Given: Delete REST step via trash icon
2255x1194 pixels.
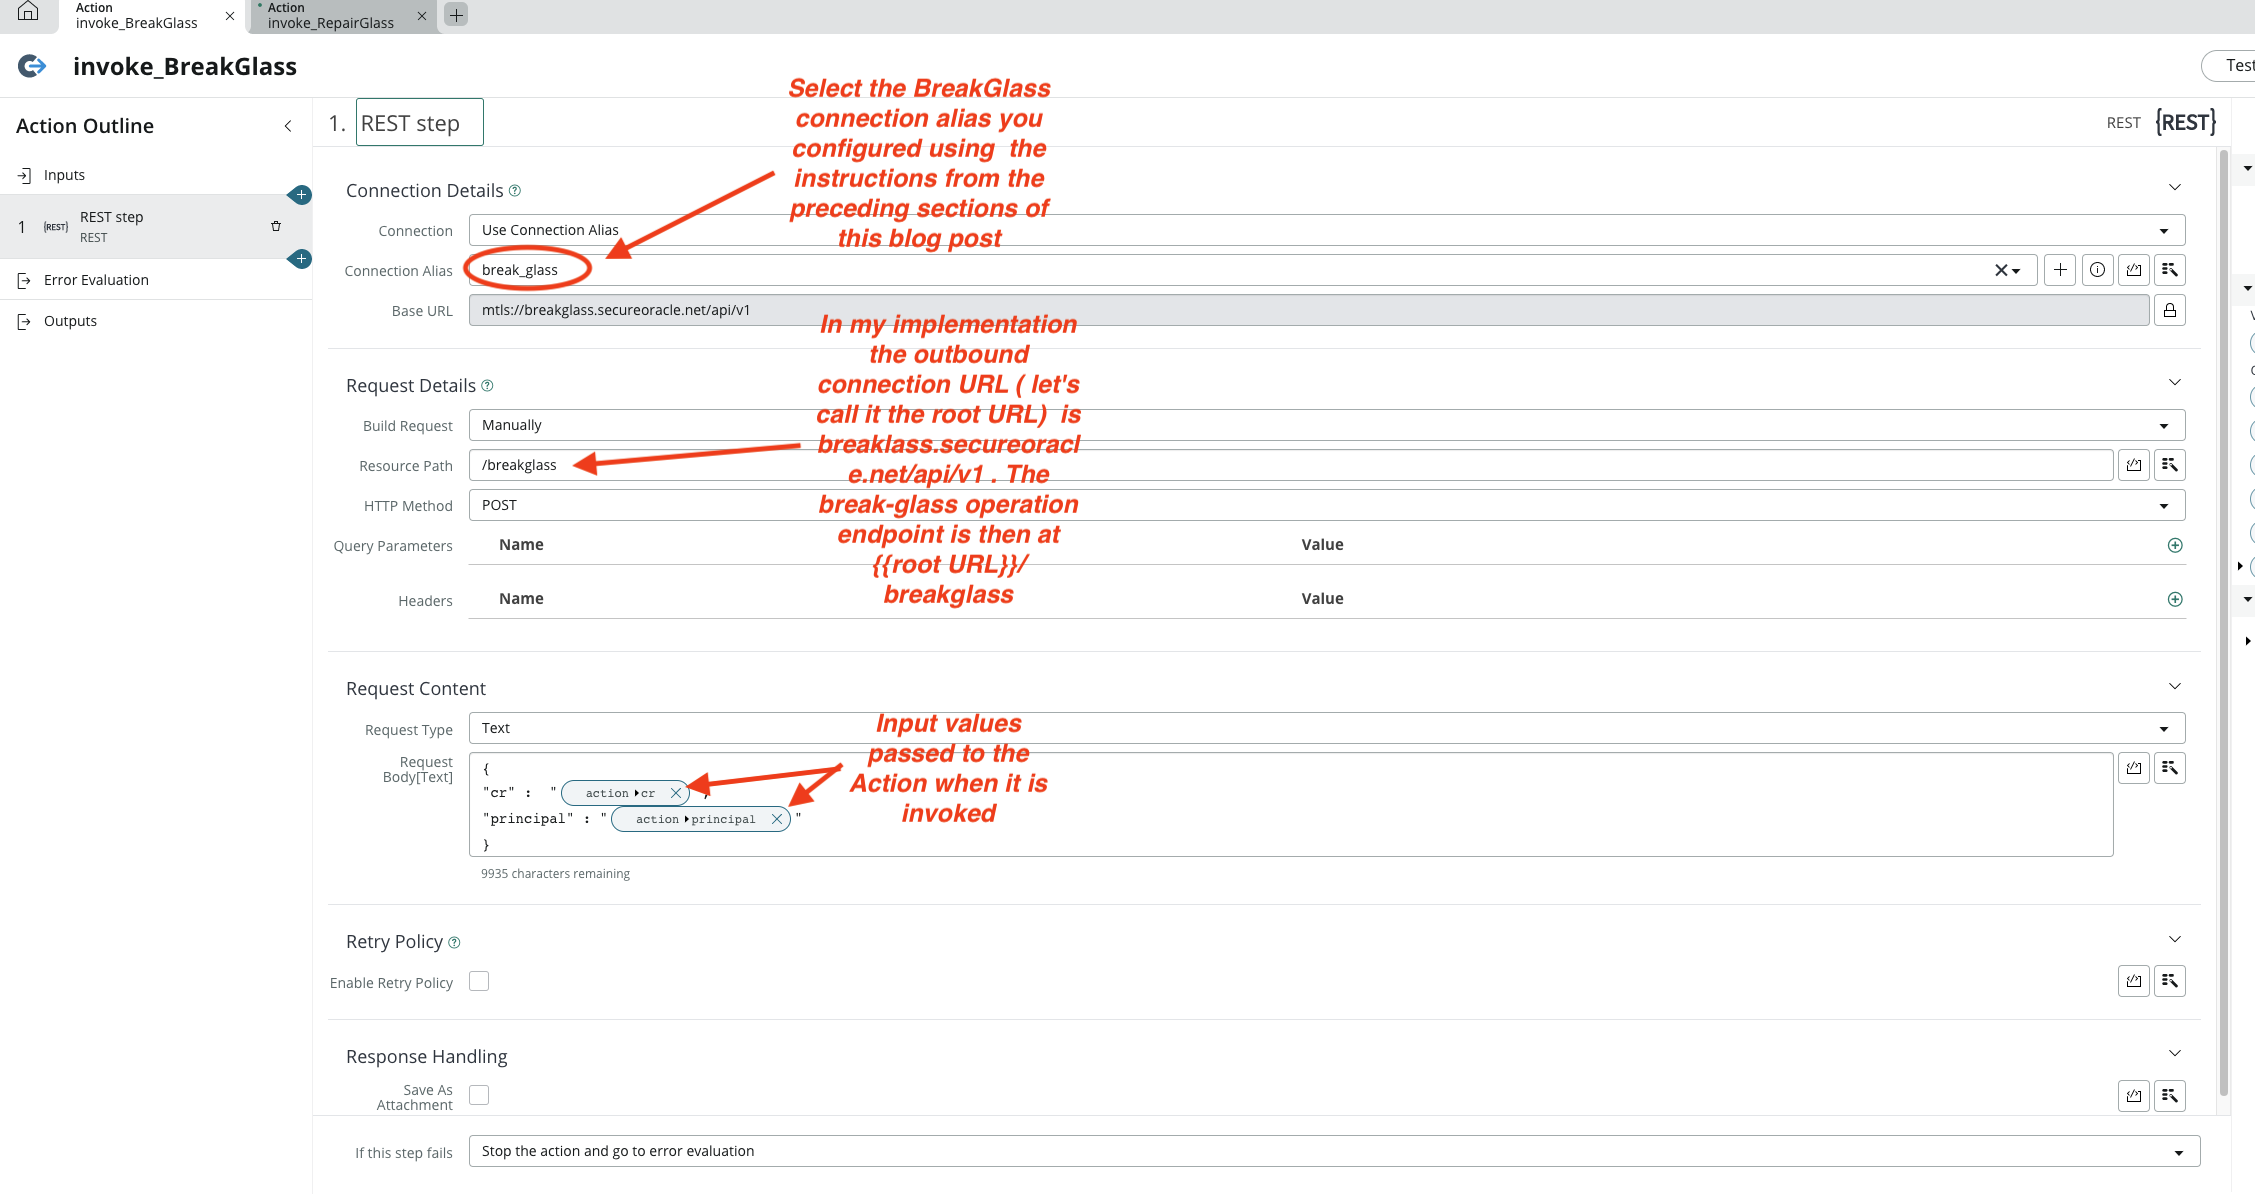Looking at the screenshot, I should [276, 226].
